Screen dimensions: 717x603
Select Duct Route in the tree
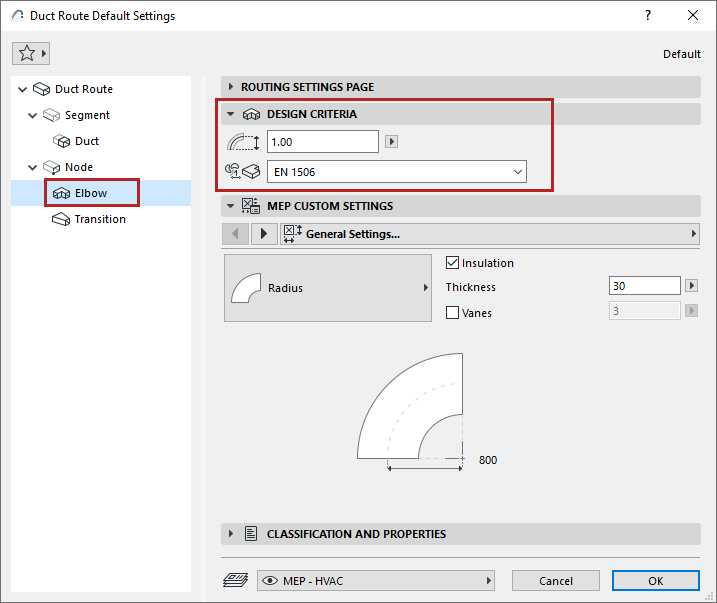click(x=84, y=89)
